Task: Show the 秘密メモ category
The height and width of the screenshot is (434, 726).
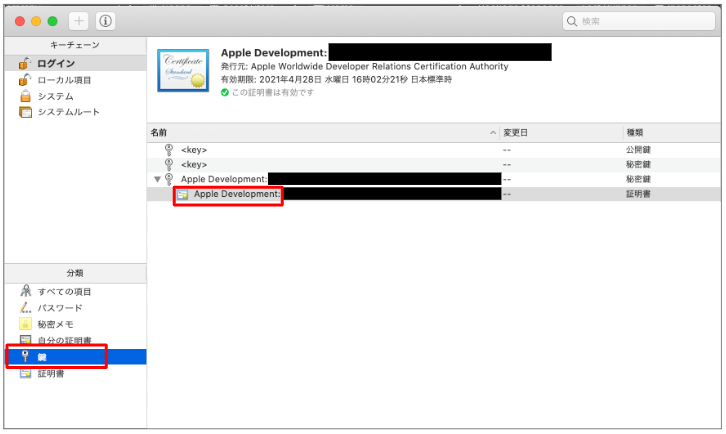Action: click(x=75, y=324)
